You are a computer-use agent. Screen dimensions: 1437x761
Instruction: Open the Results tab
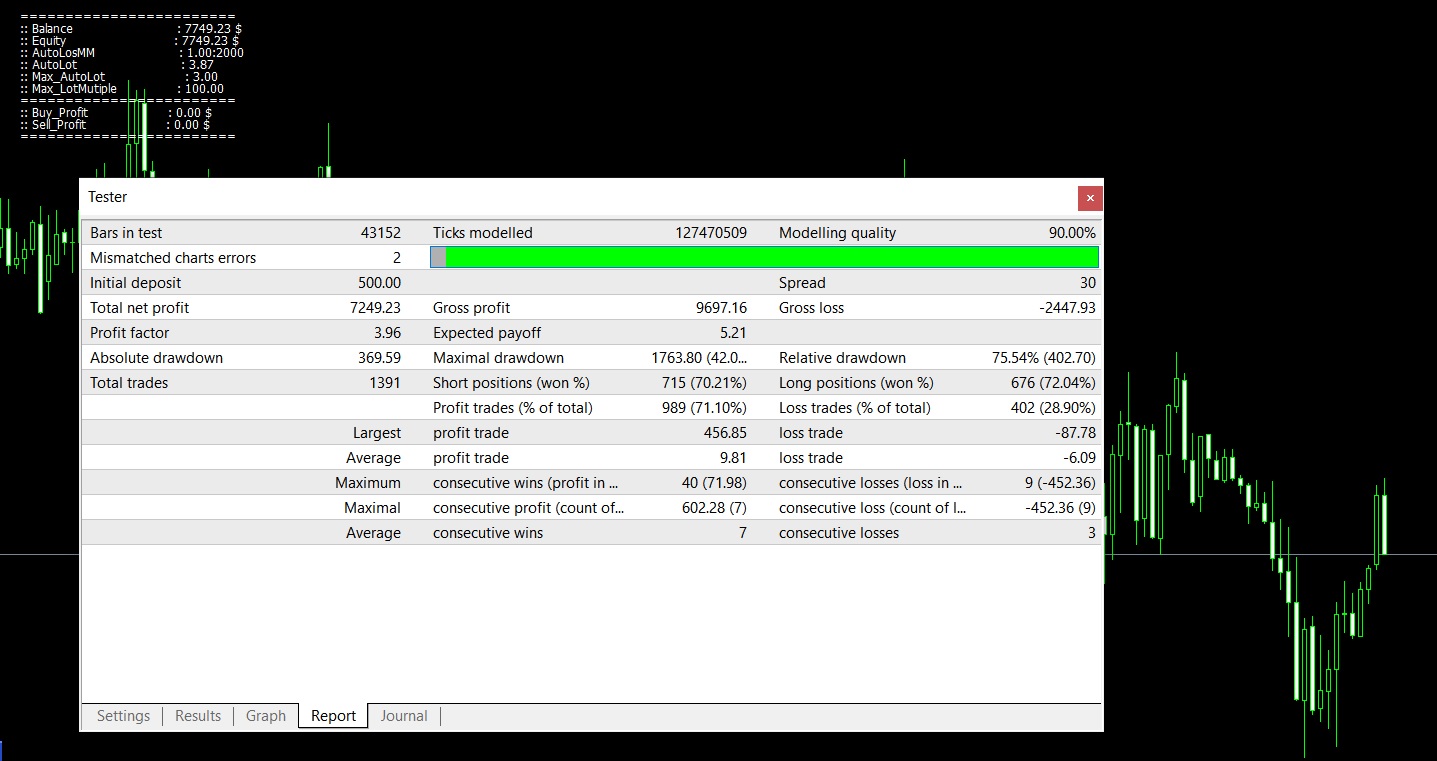pos(198,716)
